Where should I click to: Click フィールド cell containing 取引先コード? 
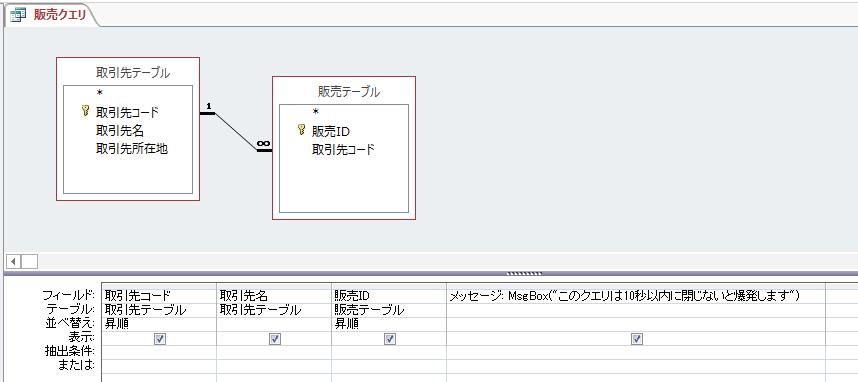(159, 296)
